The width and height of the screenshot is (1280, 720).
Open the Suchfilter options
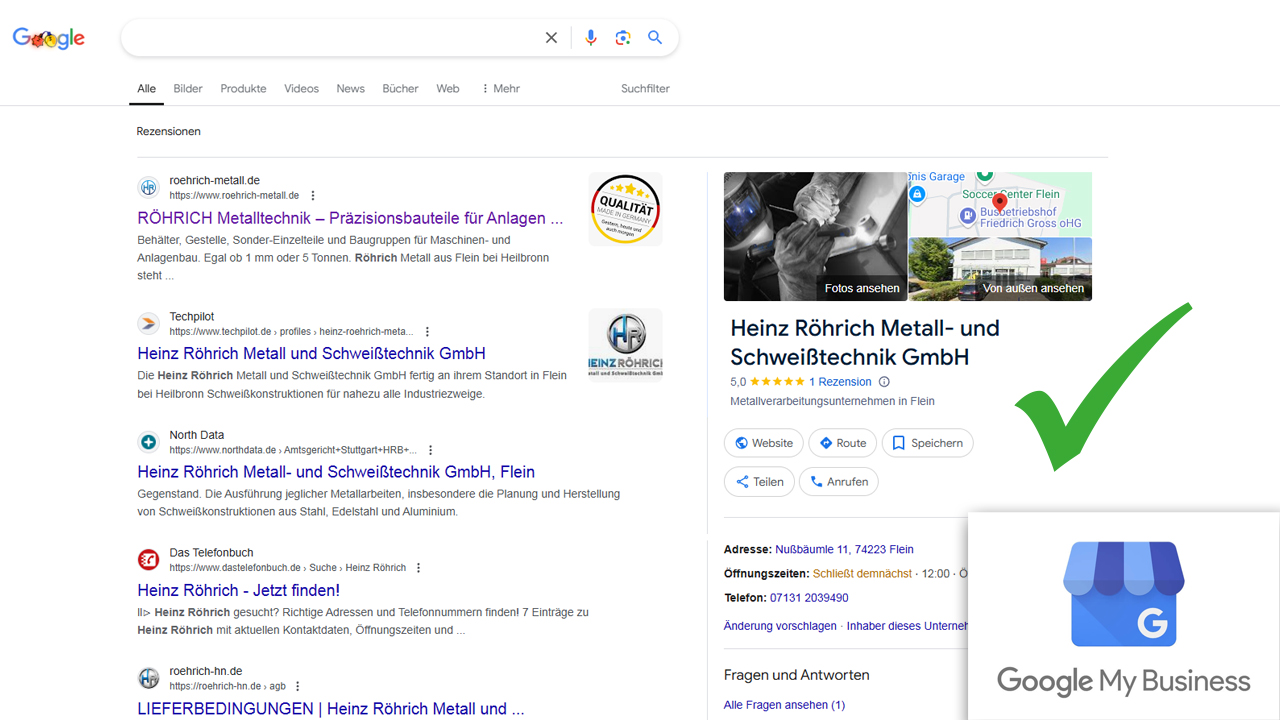(x=645, y=89)
